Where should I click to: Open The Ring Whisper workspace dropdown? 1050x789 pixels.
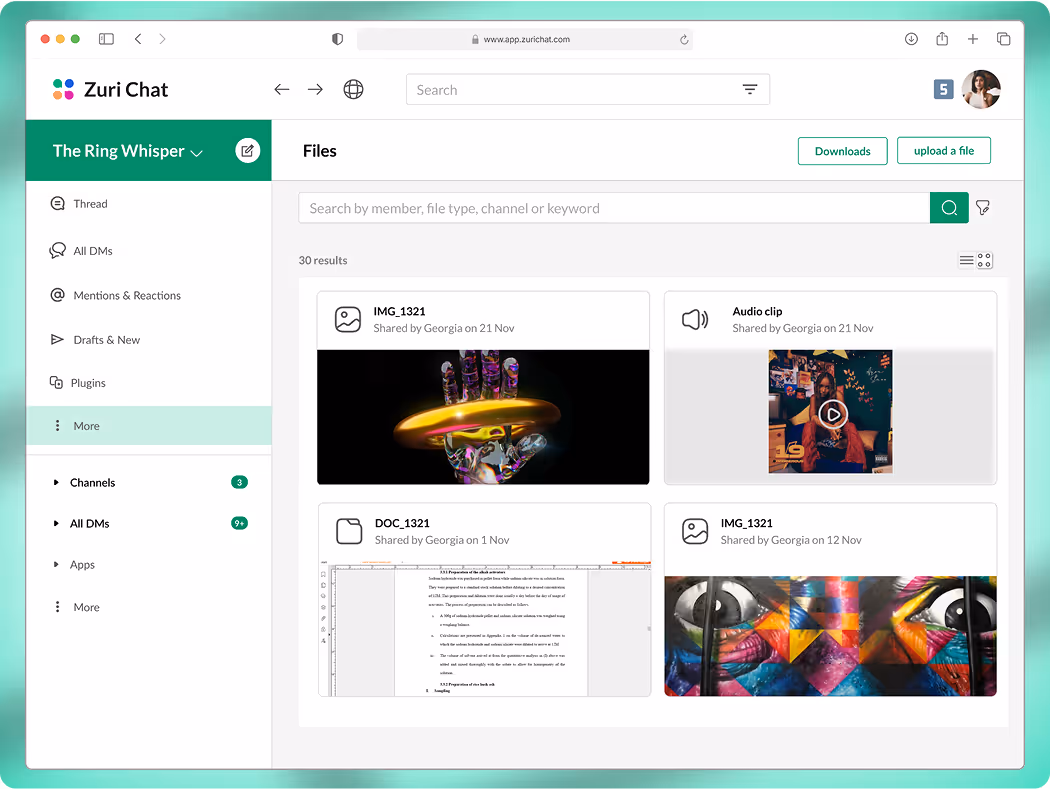[128, 151]
